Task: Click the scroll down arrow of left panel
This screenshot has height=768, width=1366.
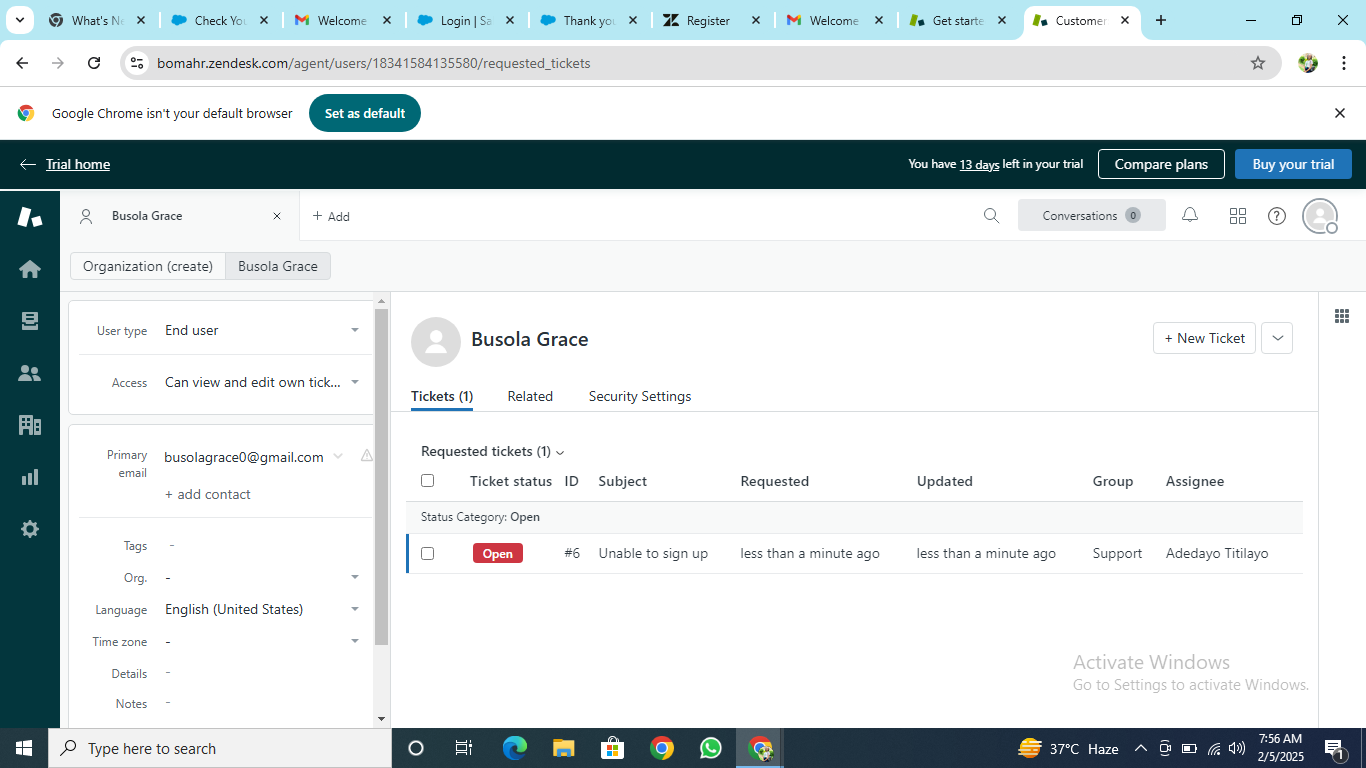Action: (x=381, y=719)
